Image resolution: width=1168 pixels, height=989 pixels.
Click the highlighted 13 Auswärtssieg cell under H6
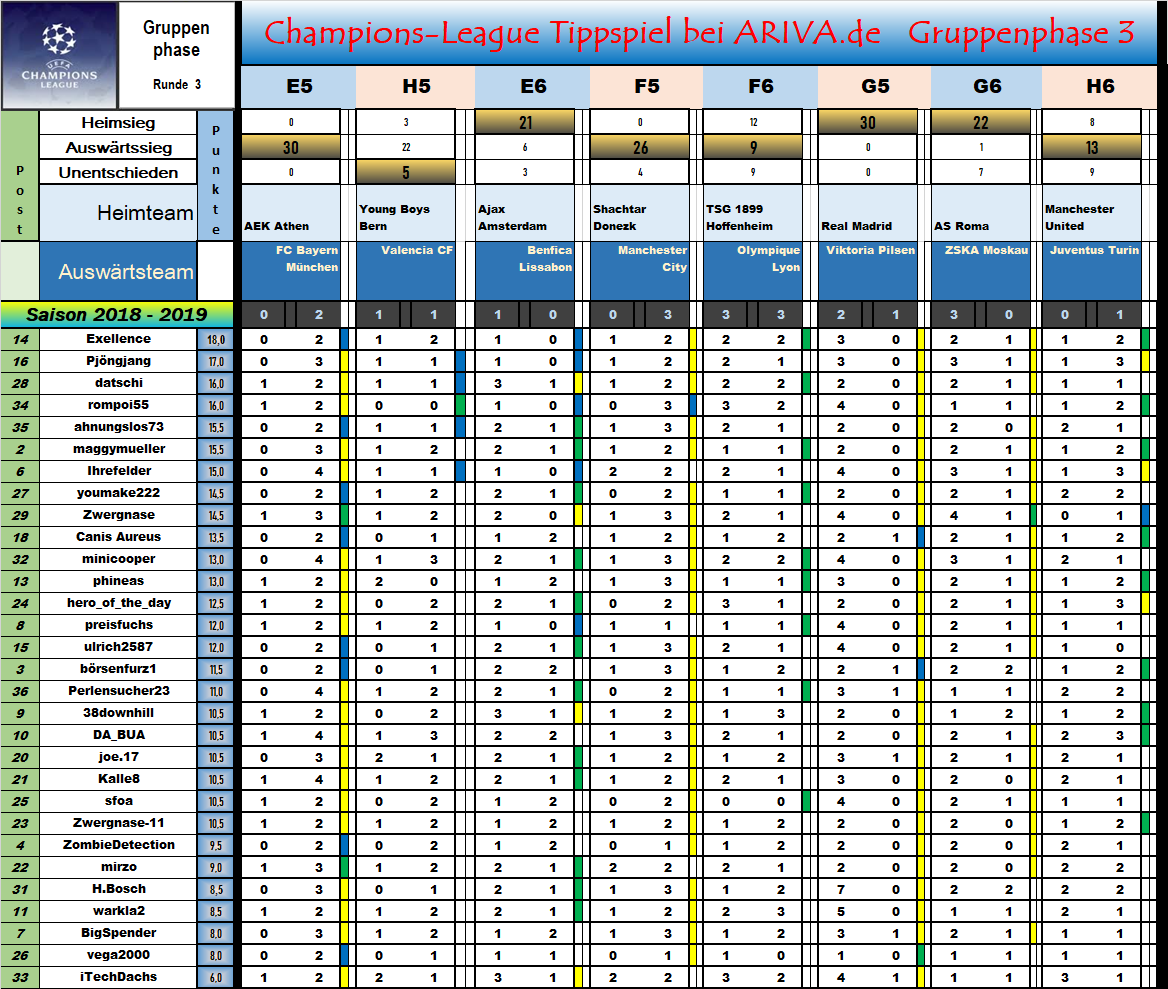[1091, 147]
